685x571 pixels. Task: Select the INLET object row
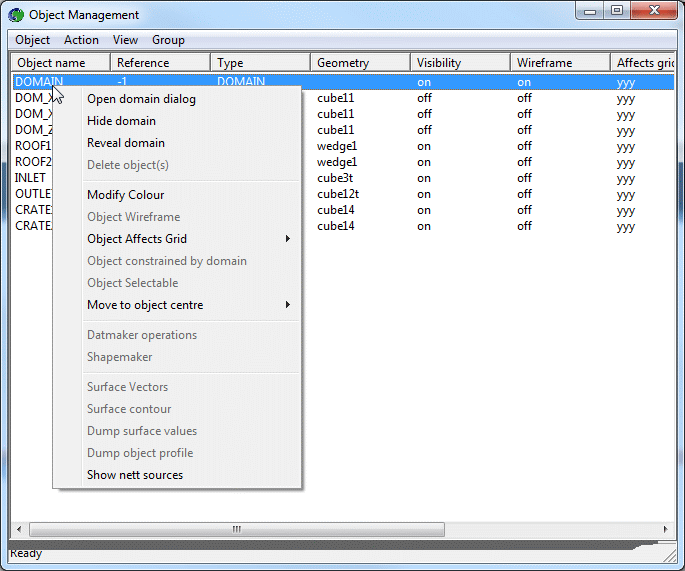(30, 178)
